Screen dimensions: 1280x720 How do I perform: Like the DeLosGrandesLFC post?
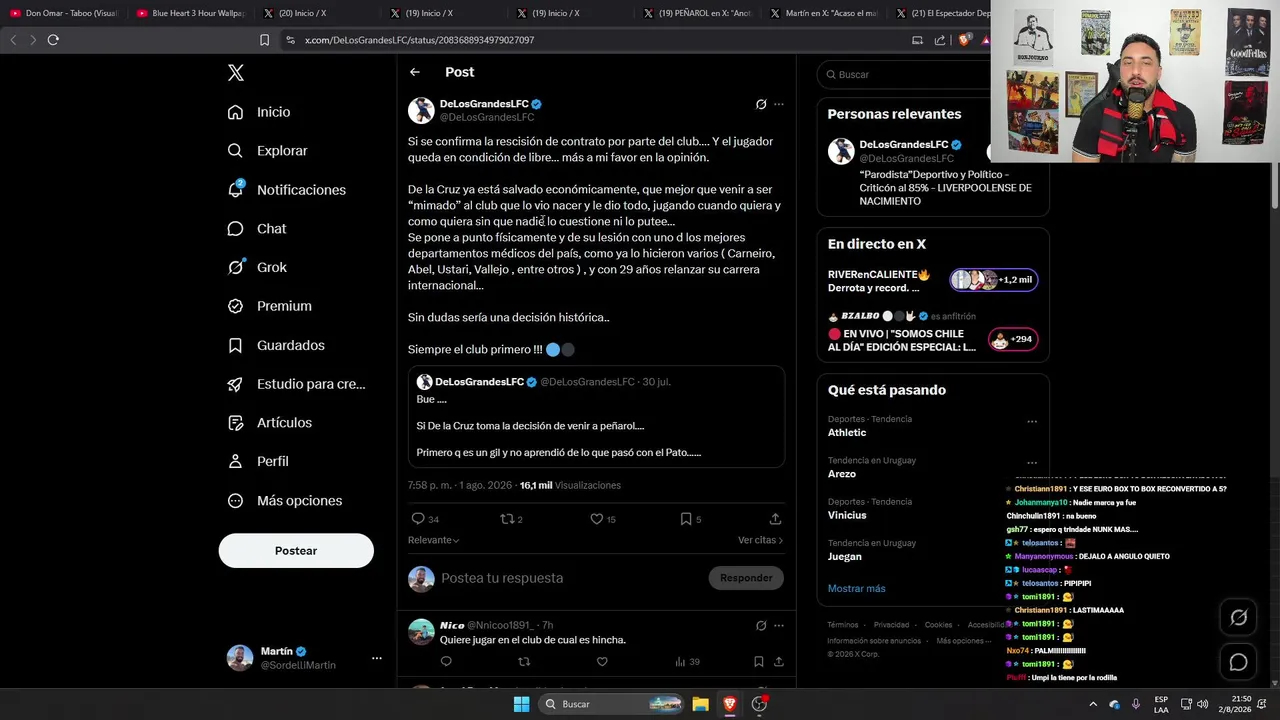point(597,519)
